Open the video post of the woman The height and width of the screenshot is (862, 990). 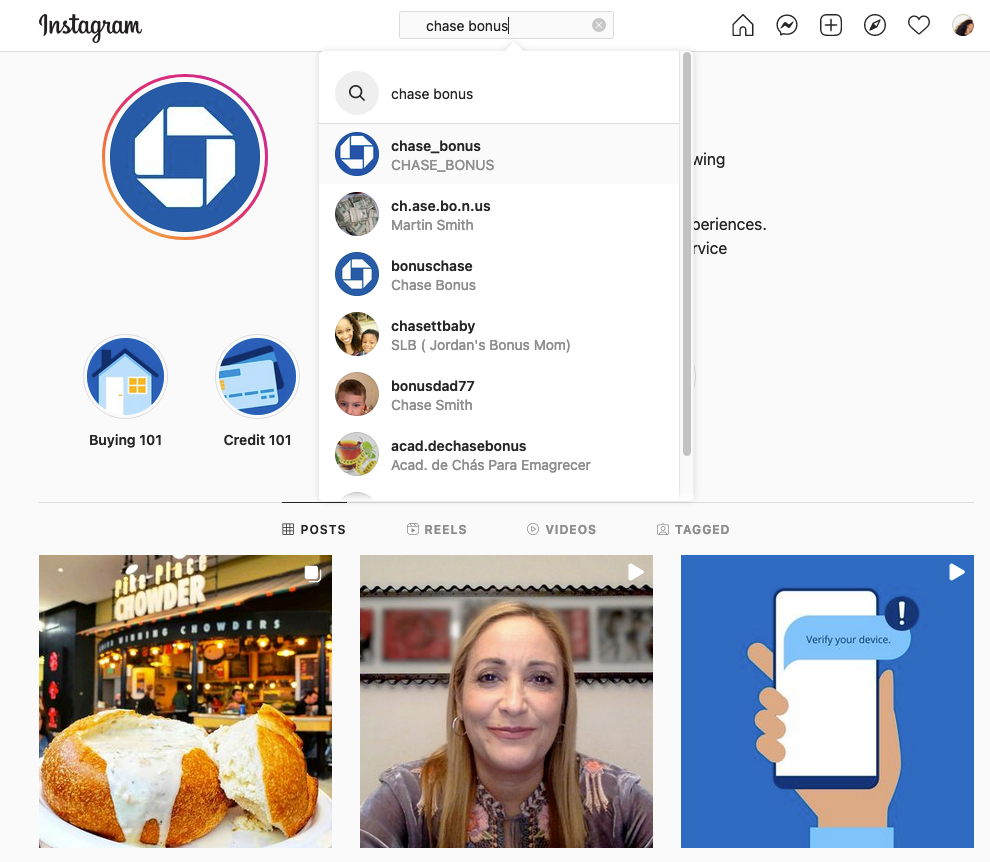pyautogui.click(x=506, y=701)
